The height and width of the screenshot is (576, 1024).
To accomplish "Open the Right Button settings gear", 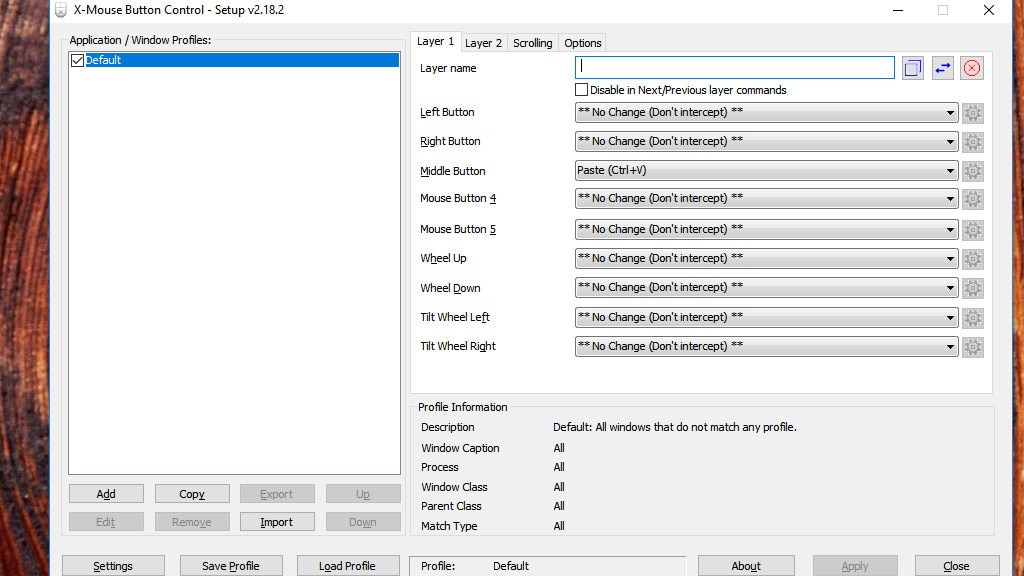I will [x=972, y=142].
